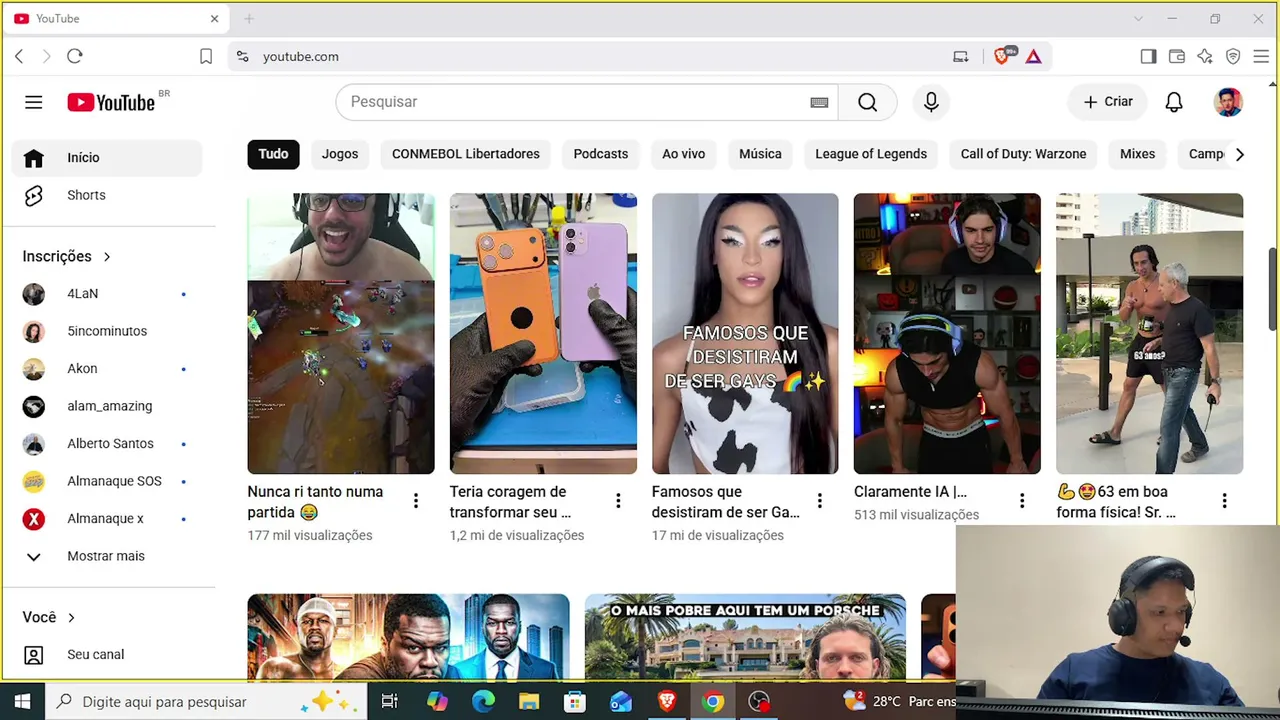Expand the Inscrições section

(x=67, y=256)
